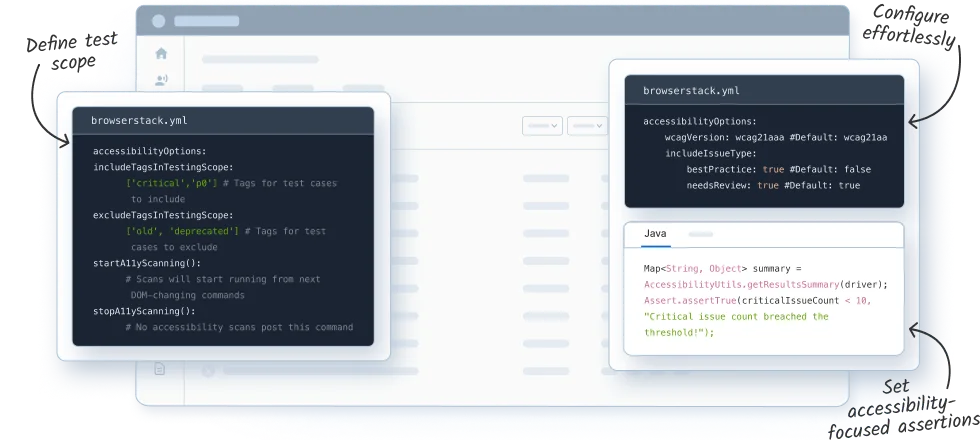Viewport: 980px width, 440px height.
Task: Click the excludeTagsInTestingScope: line
Action: click(x=163, y=215)
